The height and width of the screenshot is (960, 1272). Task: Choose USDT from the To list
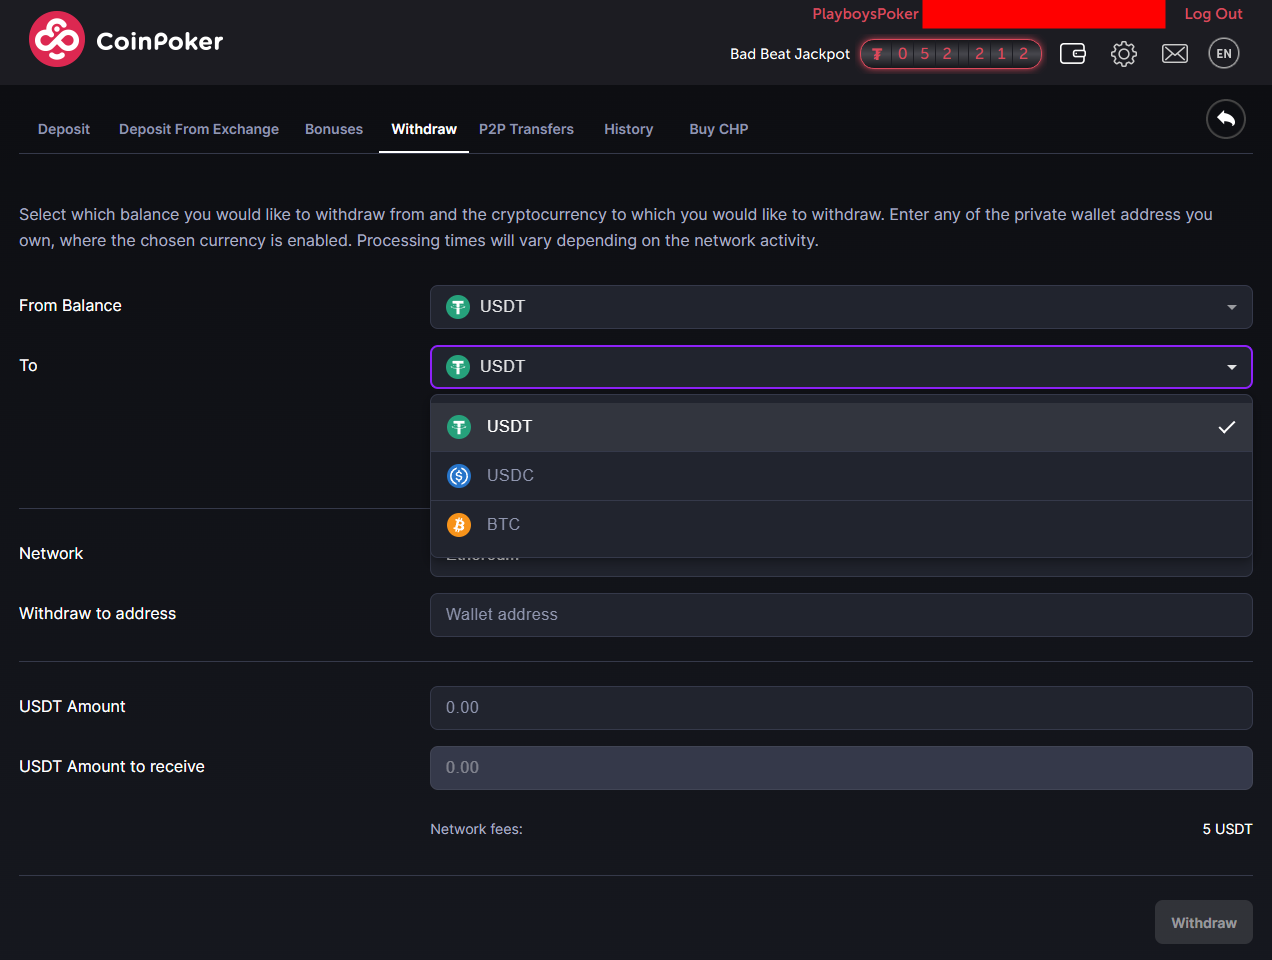click(841, 427)
